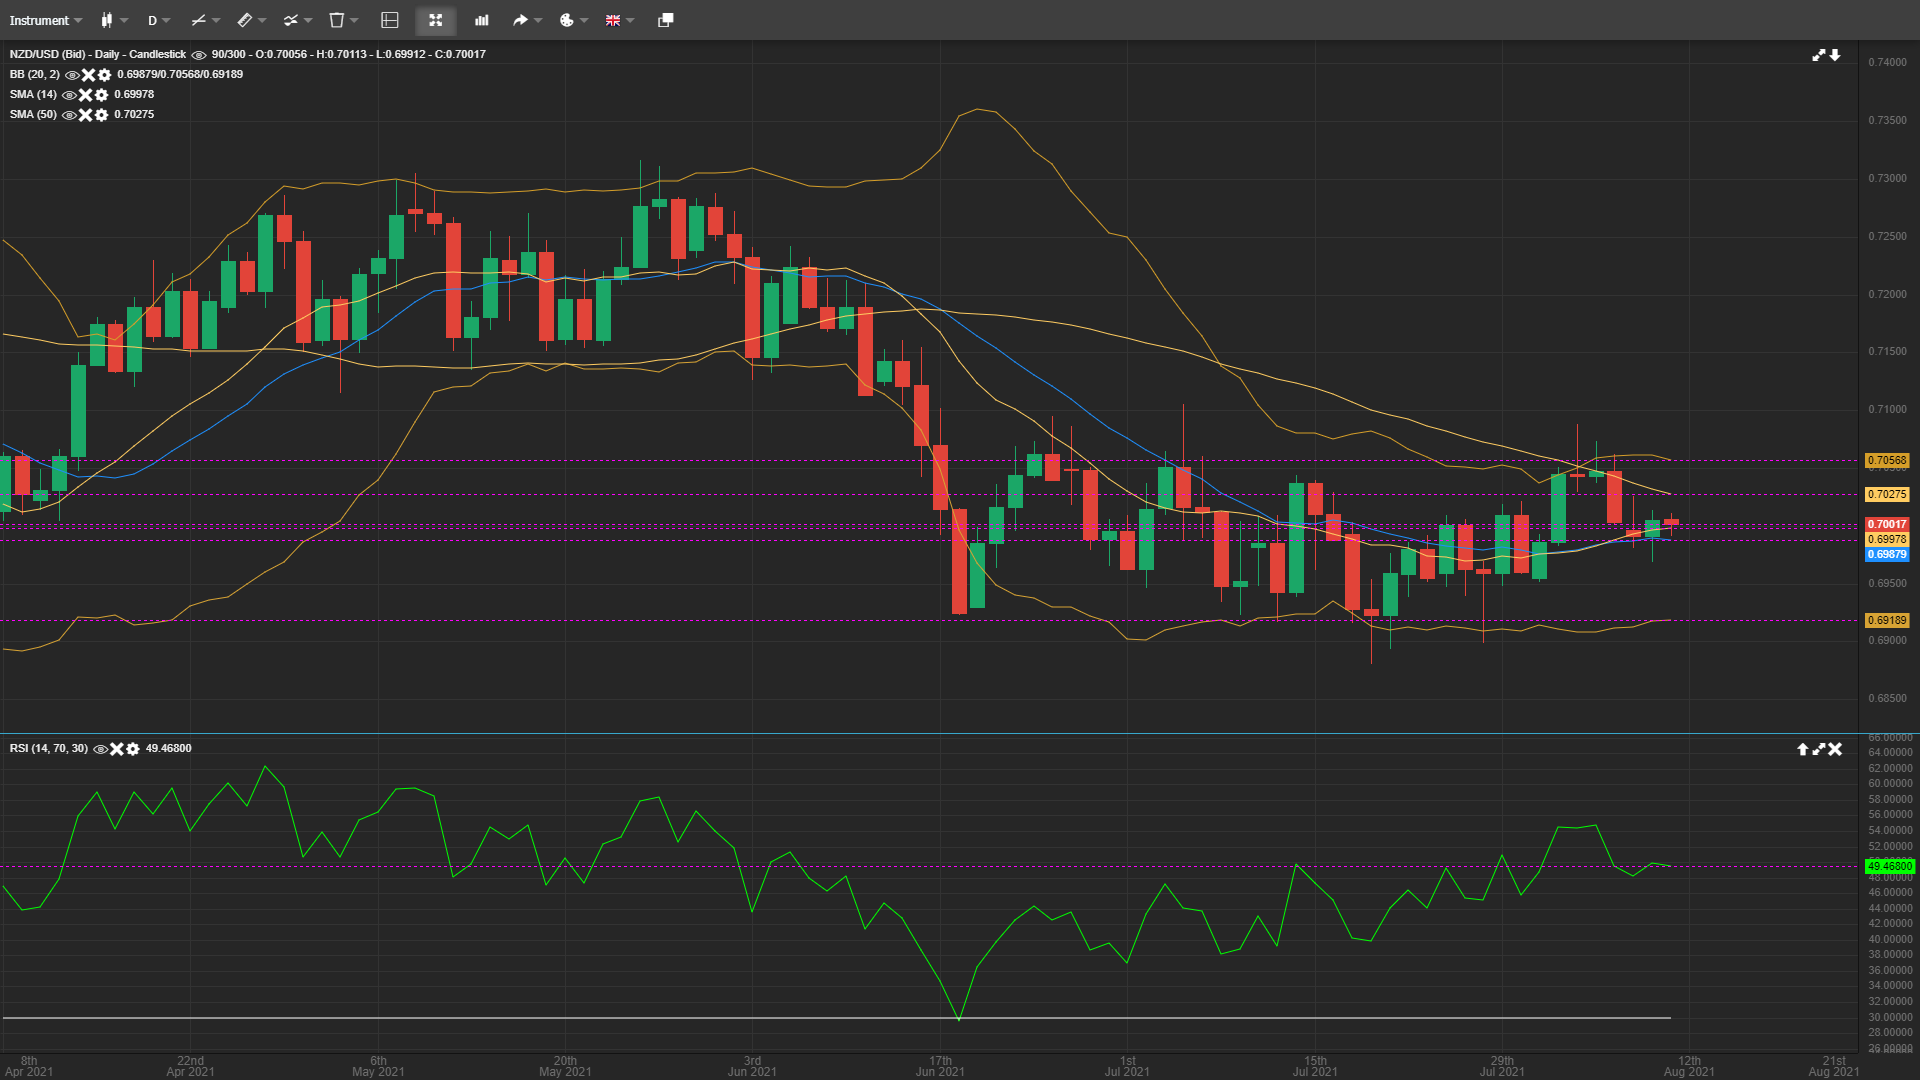This screenshot has width=1920, height=1080.
Task: Click the 3rd Jun 2021 date label
Action: tap(752, 1066)
